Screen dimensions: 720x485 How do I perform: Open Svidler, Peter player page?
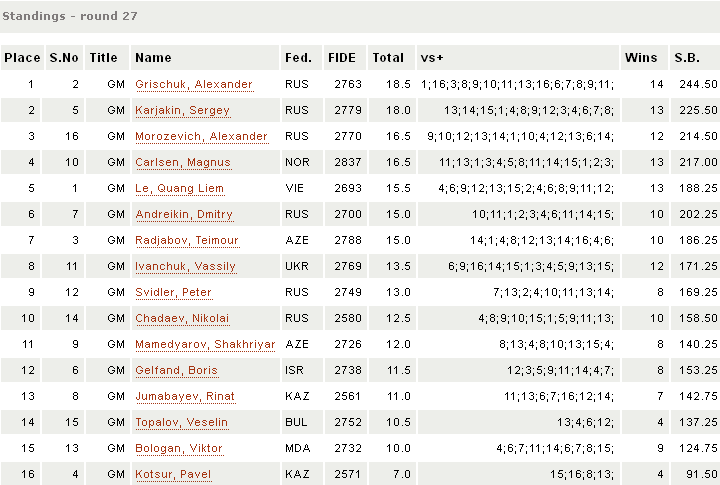click(x=176, y=293)
